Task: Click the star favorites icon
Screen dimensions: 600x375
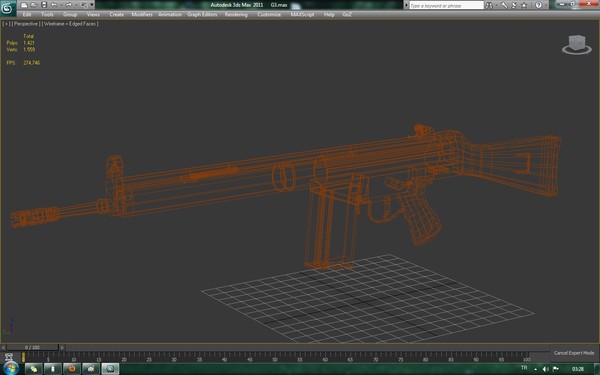Action: pyautogui.click(x=524, y=5)
